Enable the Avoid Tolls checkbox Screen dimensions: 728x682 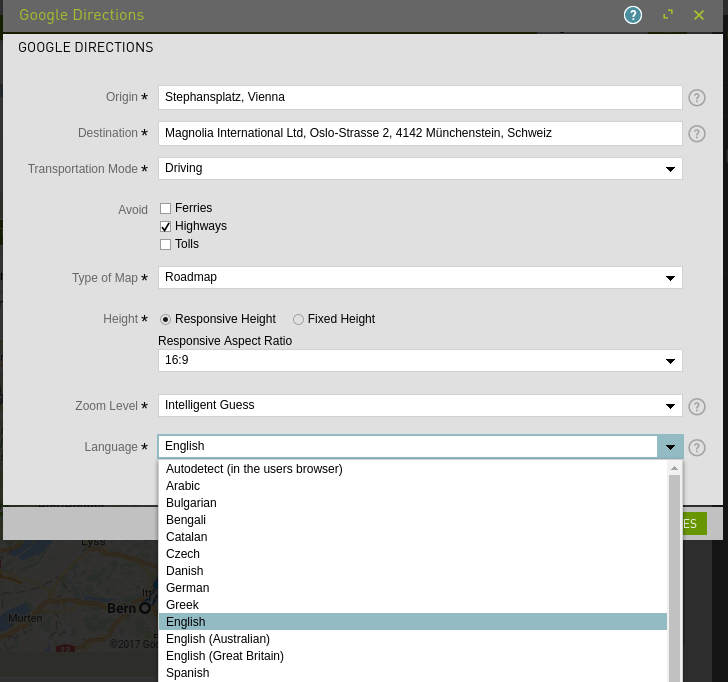165,244
